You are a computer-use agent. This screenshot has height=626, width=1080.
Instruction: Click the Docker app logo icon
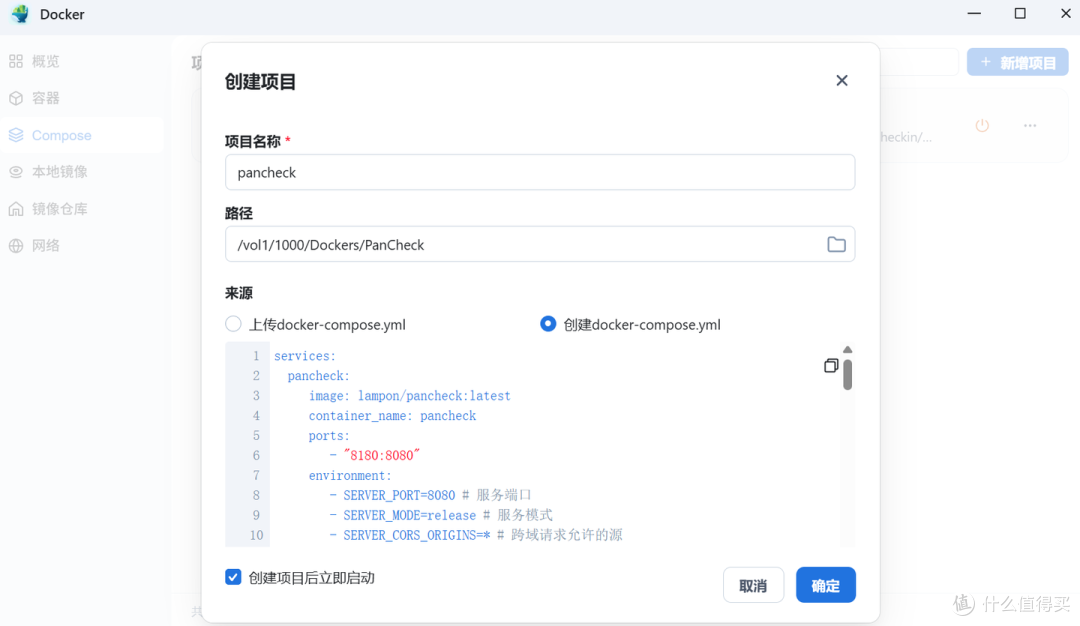pyautogui.click(x=21, y=14)
